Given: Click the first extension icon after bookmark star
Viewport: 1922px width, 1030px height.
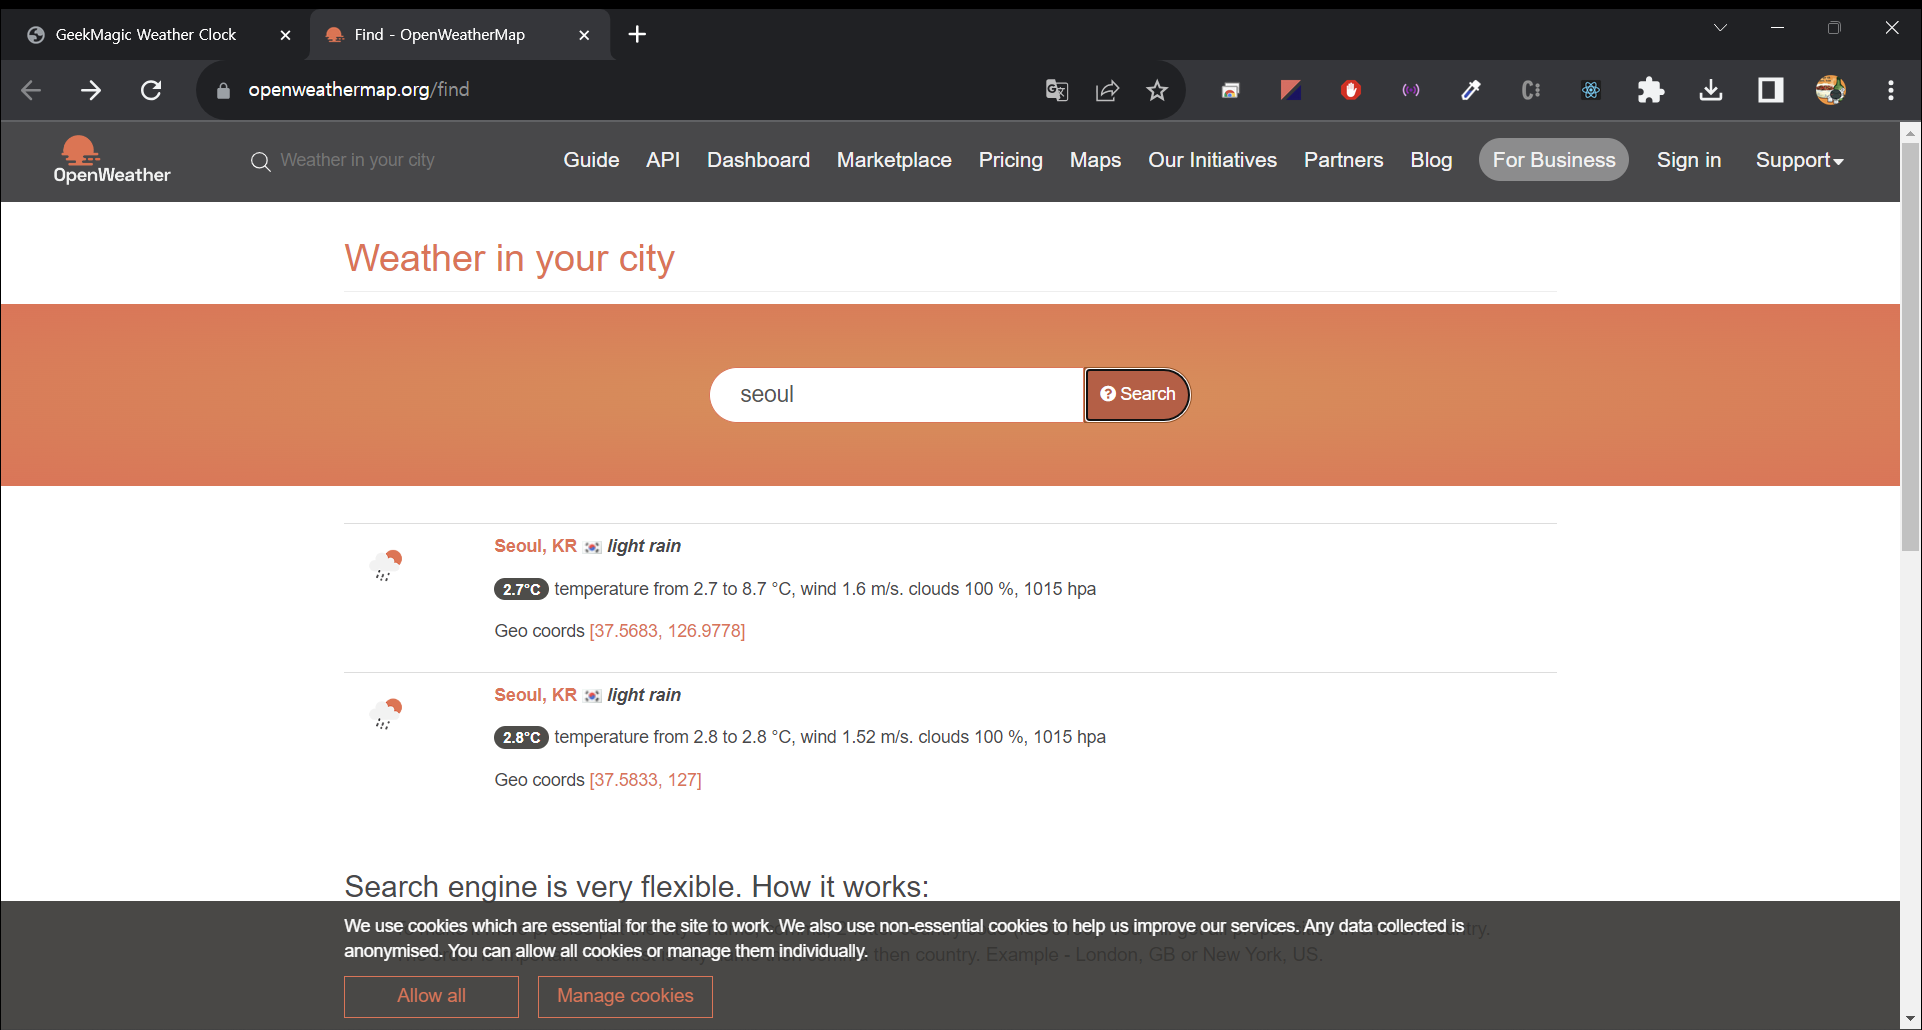Looking at the screenshot, I should point(1231,90).
